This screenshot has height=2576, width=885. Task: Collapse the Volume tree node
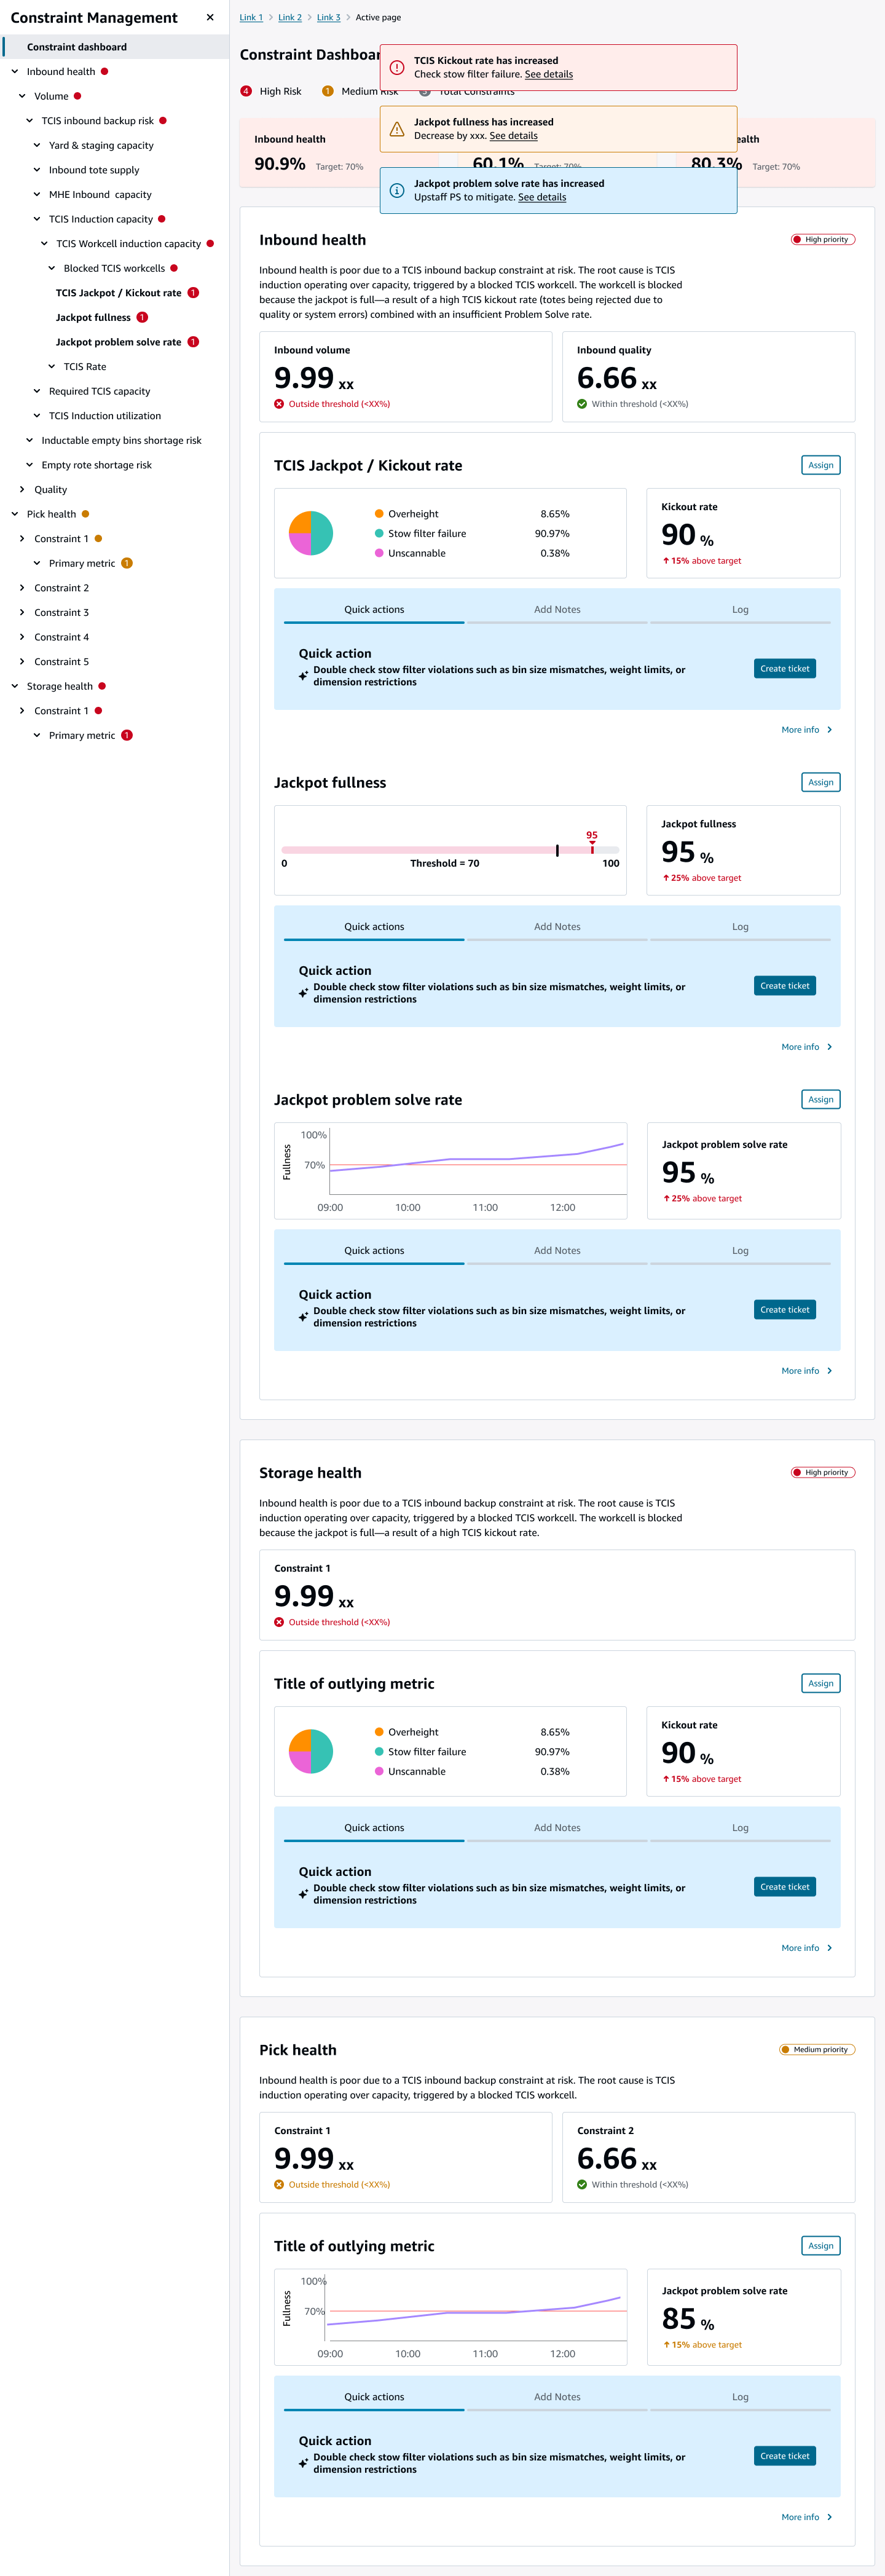pos(22,96)
